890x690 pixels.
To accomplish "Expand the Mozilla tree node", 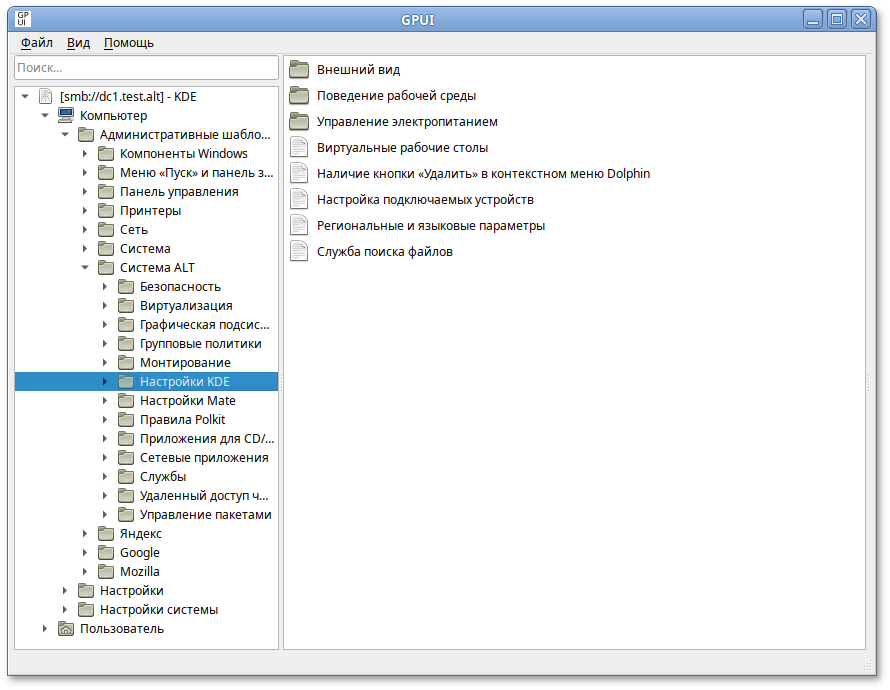I will point(86,571).
